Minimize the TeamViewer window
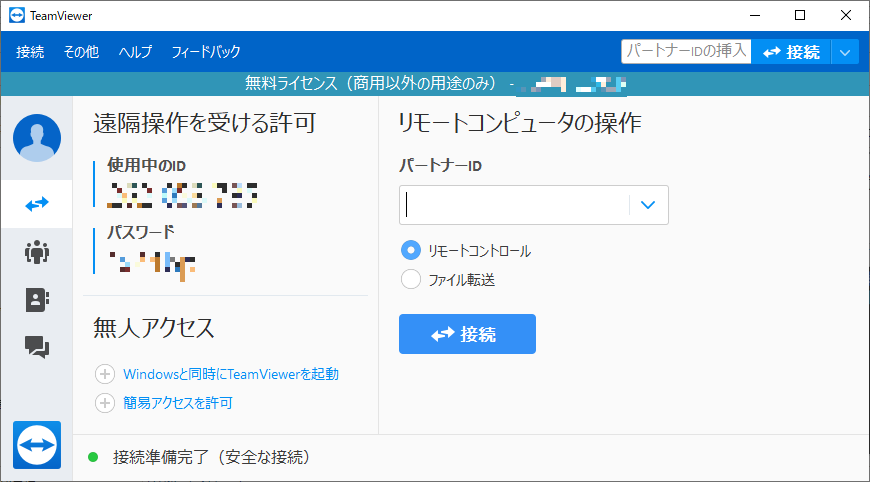Viewport: 870px width, 482px height. click(755, 16)
